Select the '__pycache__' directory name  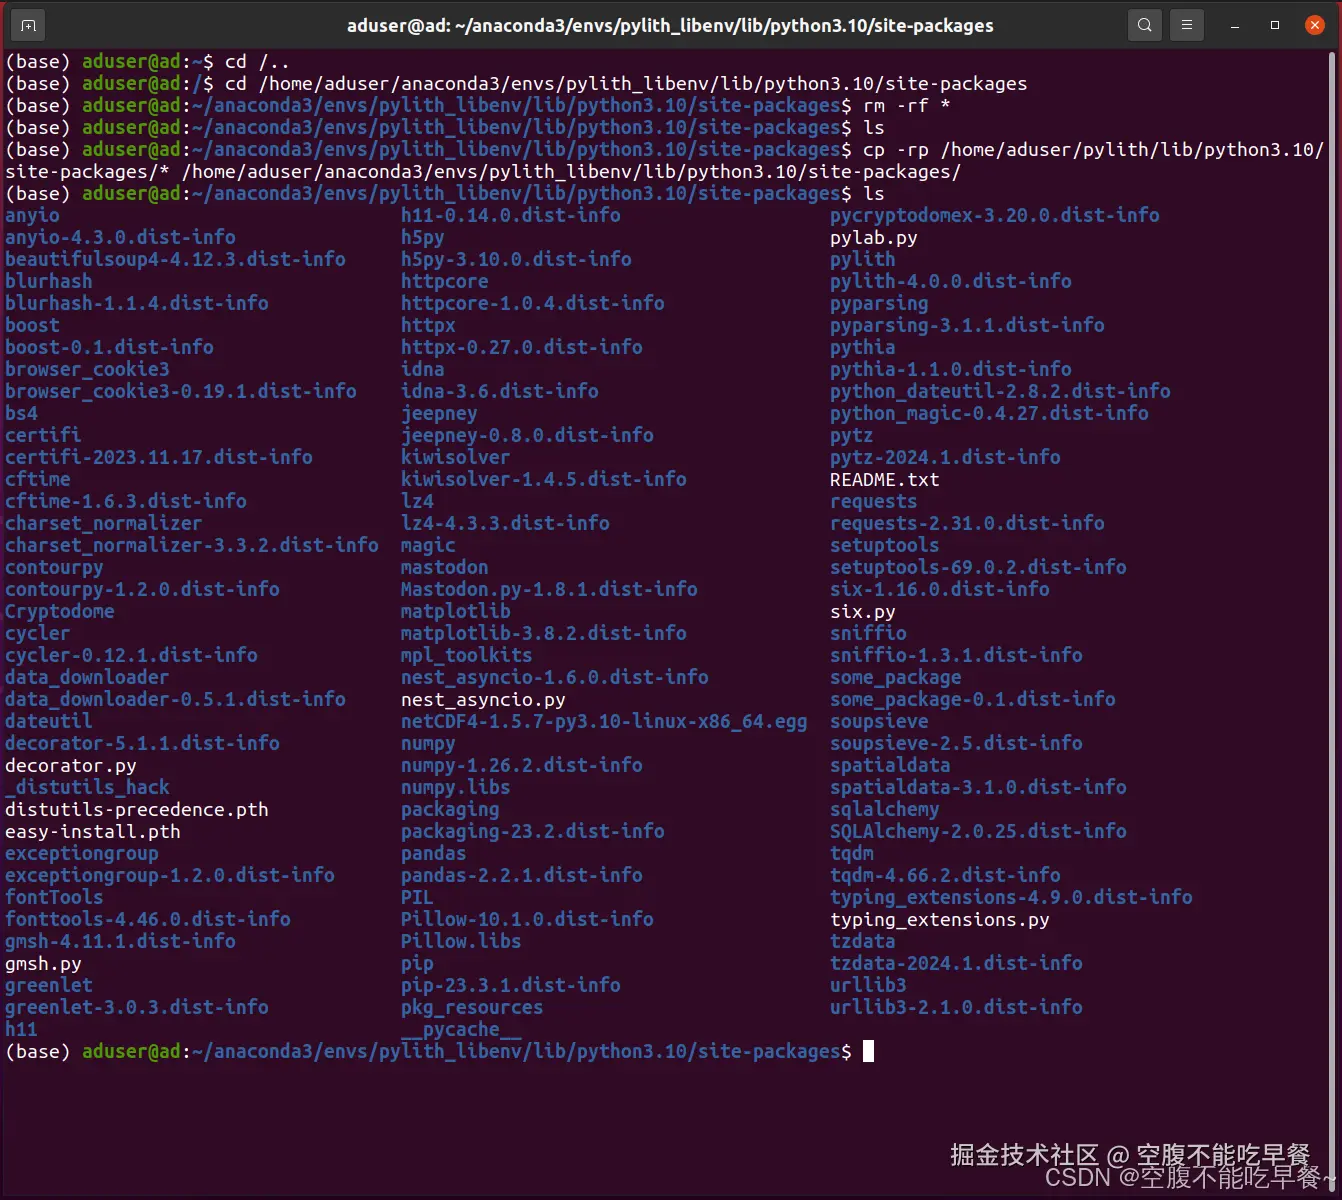(x=461, y=1029)
